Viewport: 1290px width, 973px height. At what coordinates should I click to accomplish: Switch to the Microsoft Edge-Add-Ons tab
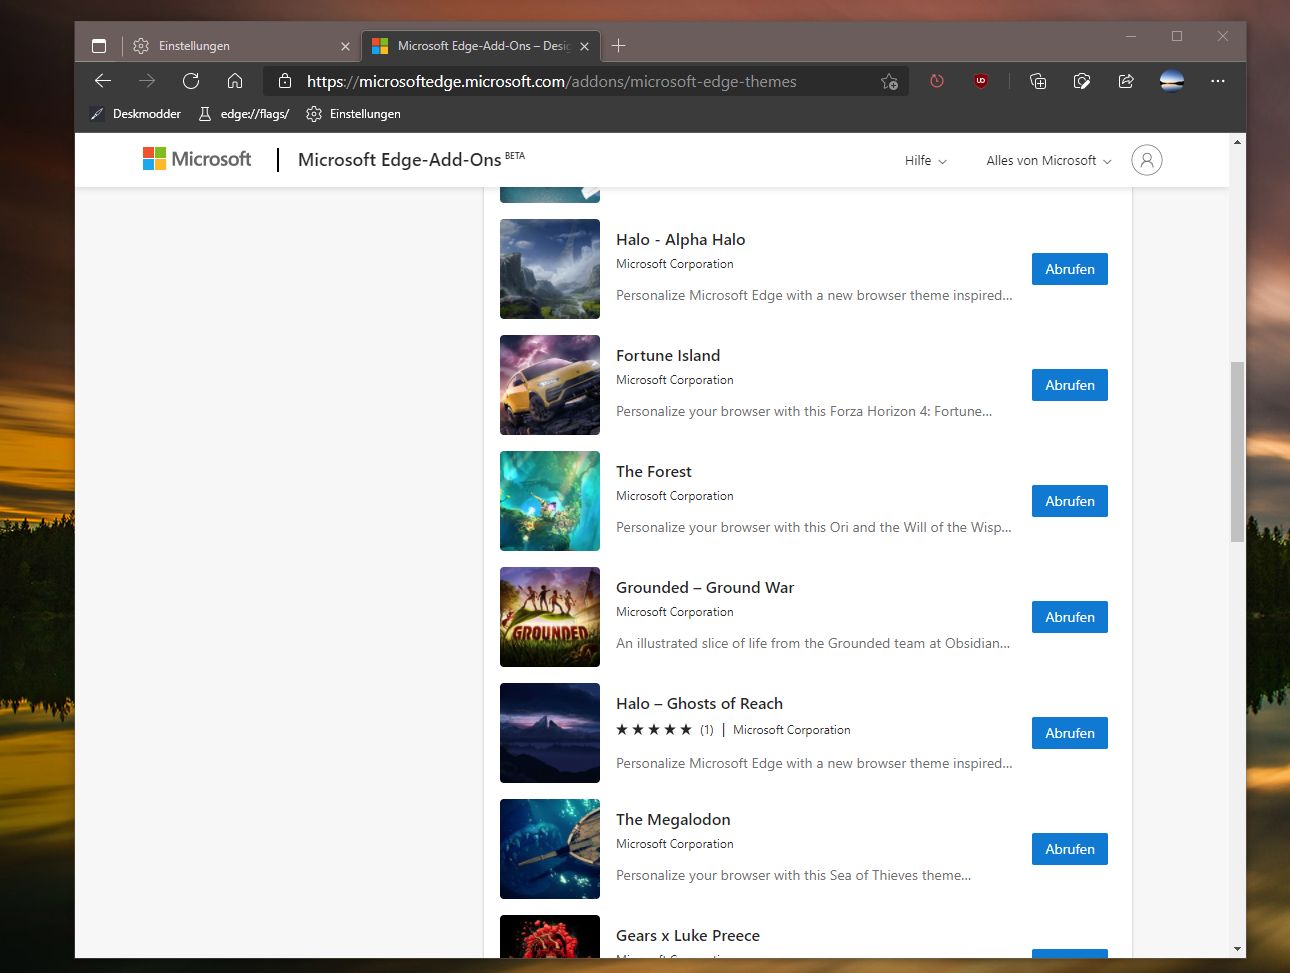[x=480, y=46]
